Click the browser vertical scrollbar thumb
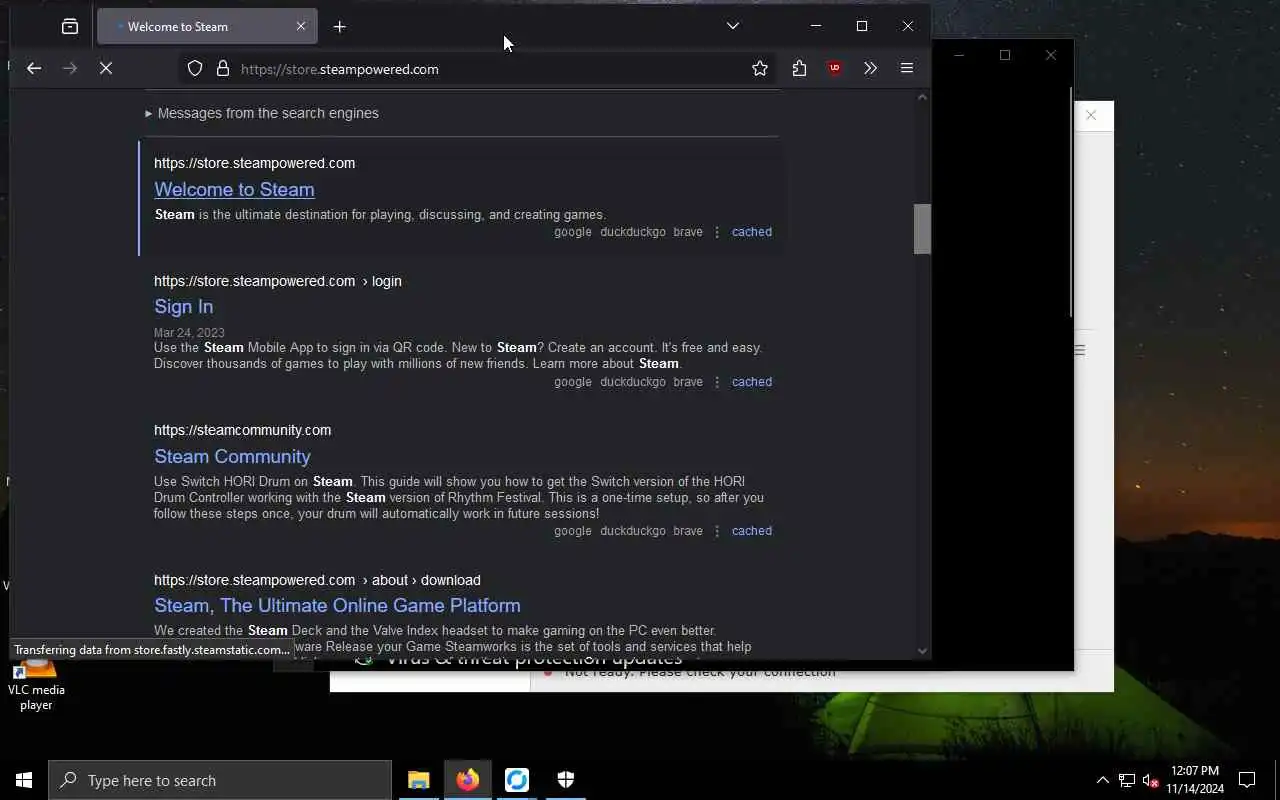Image resolution: width=1280 pixels, height=800 pixels. tap(922, 229)
